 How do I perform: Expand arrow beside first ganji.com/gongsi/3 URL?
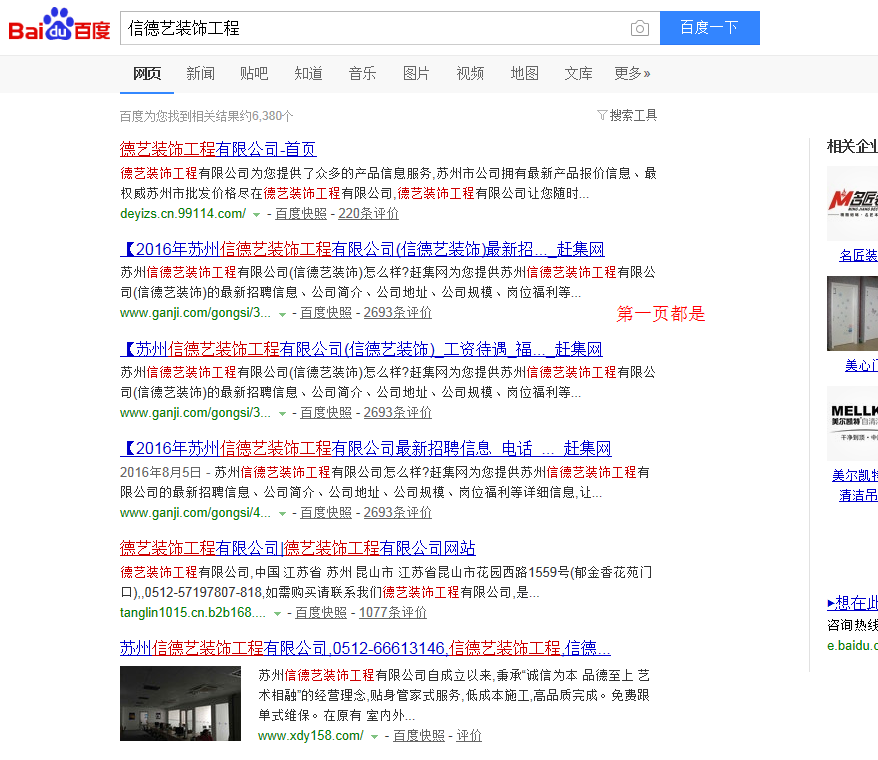click(283, 314)
